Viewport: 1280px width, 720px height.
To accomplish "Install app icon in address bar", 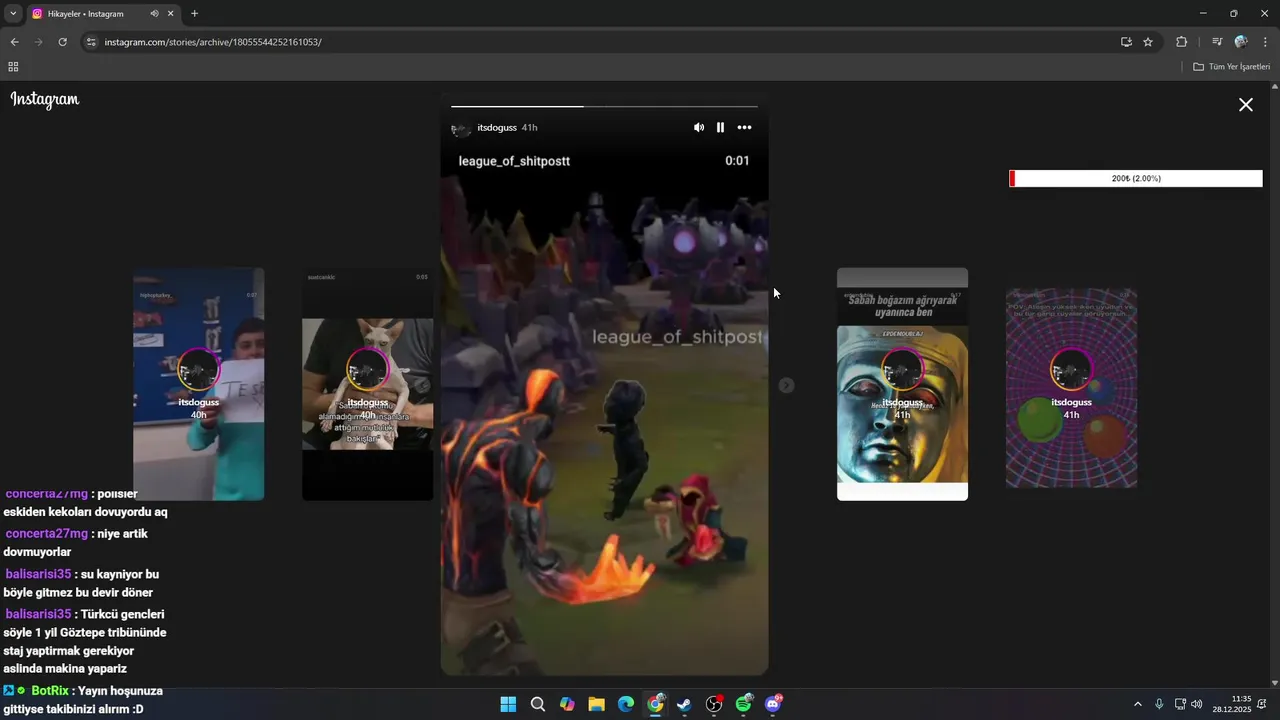I will point(1126,42).
